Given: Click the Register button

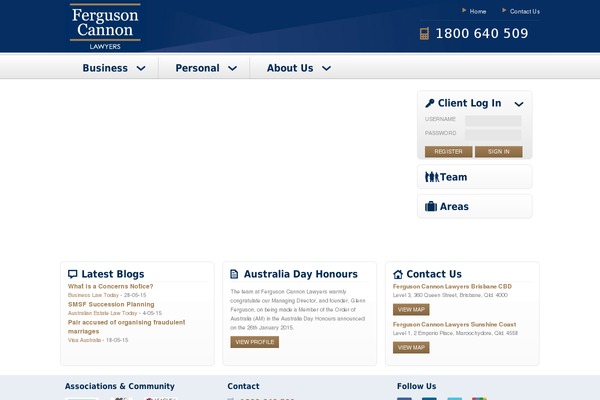Looking at the screenshot, I should click(x=448, y=152).
